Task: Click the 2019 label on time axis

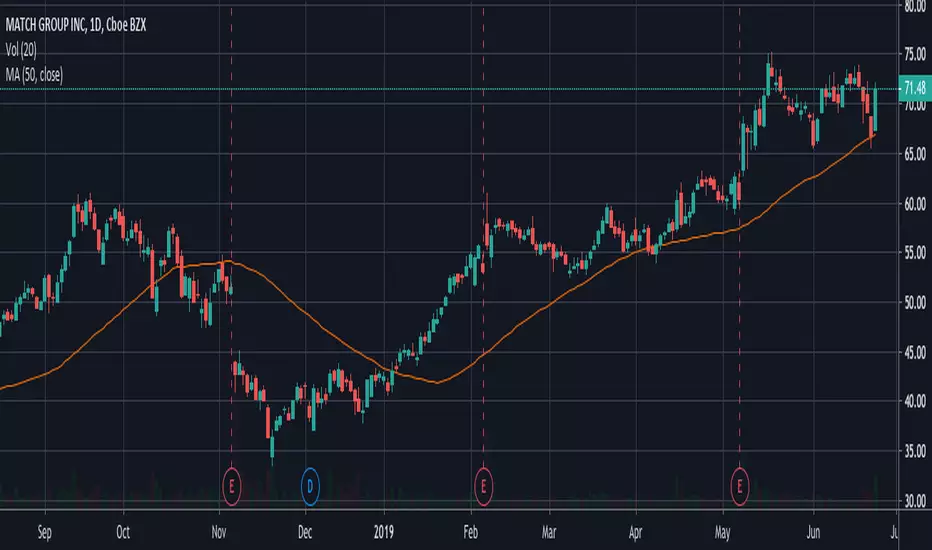Action: click(384, 532)
